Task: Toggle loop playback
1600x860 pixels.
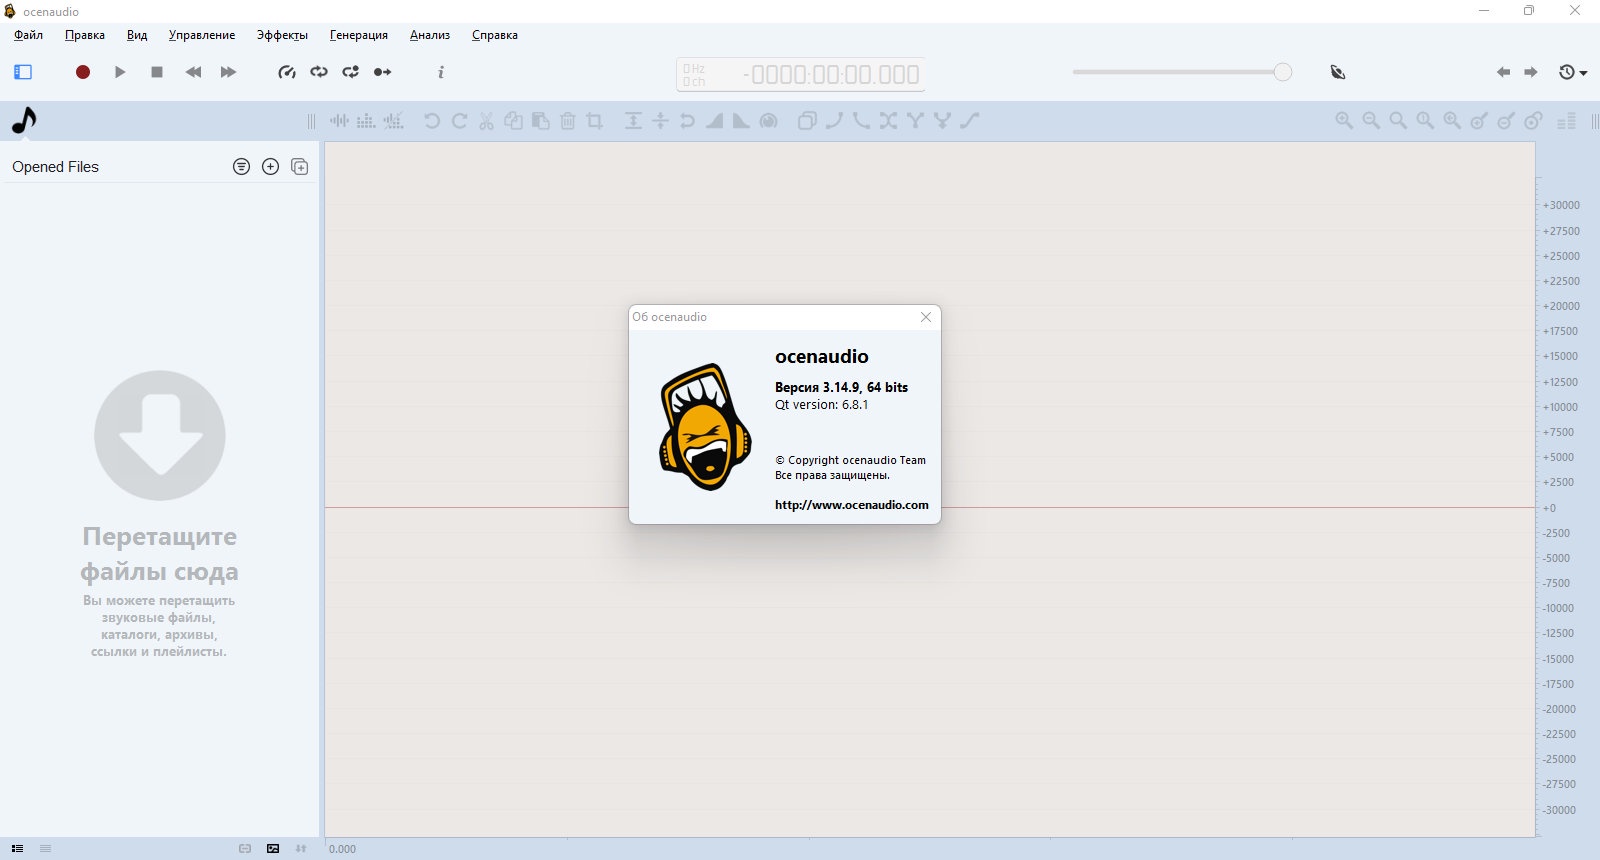Action: [319, 72]
